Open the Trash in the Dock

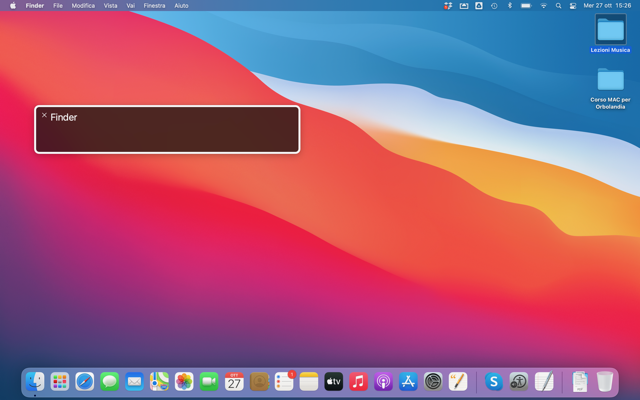605,382
